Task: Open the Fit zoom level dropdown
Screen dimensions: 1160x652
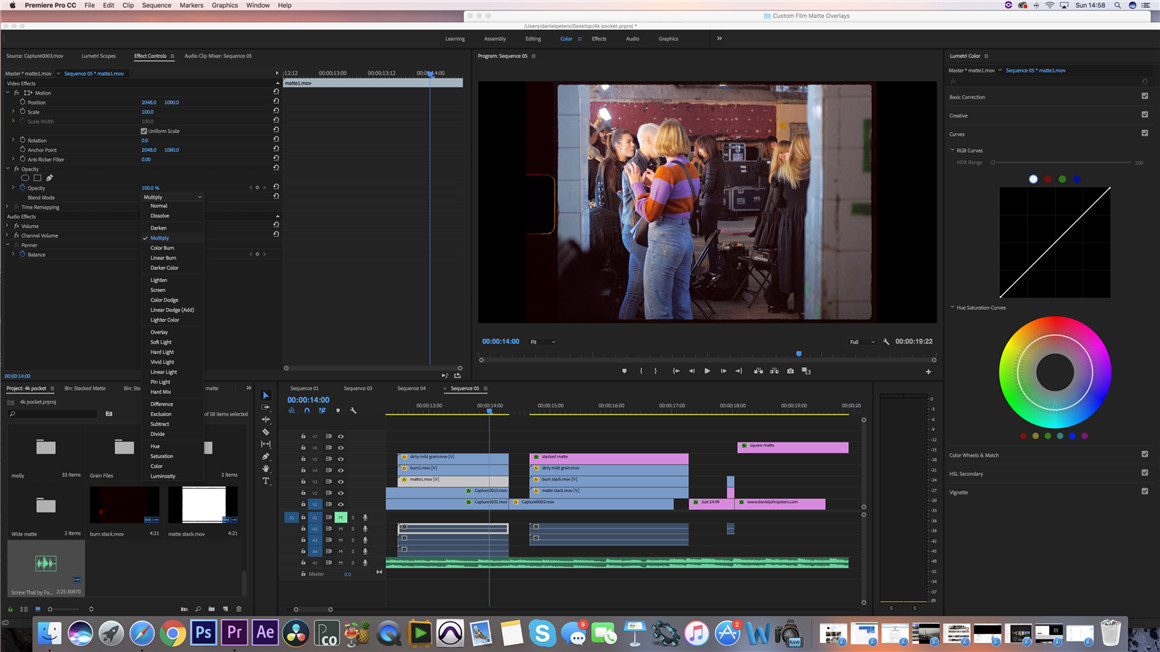Action: click(542, 342)
